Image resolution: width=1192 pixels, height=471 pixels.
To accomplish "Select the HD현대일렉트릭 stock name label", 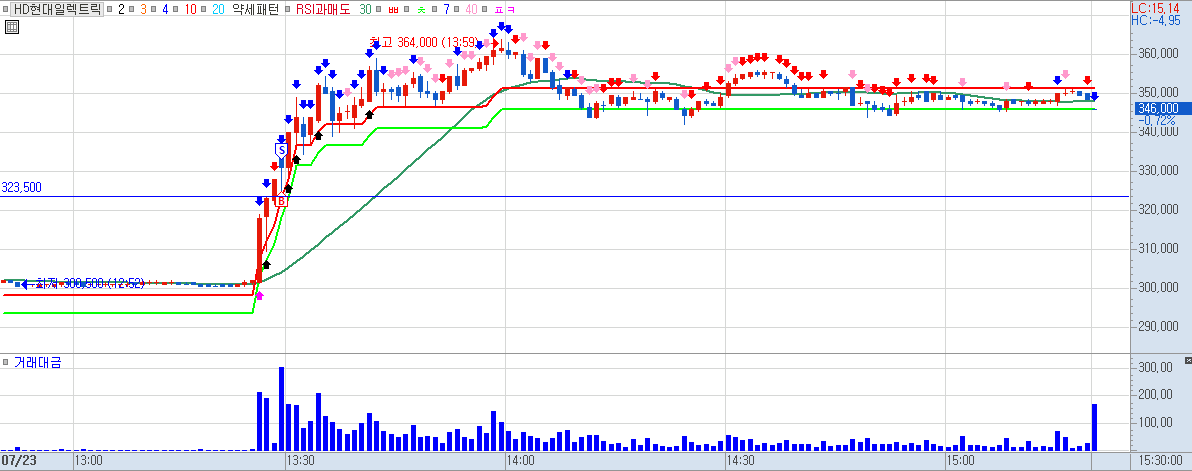I will [x=57, y=9].
